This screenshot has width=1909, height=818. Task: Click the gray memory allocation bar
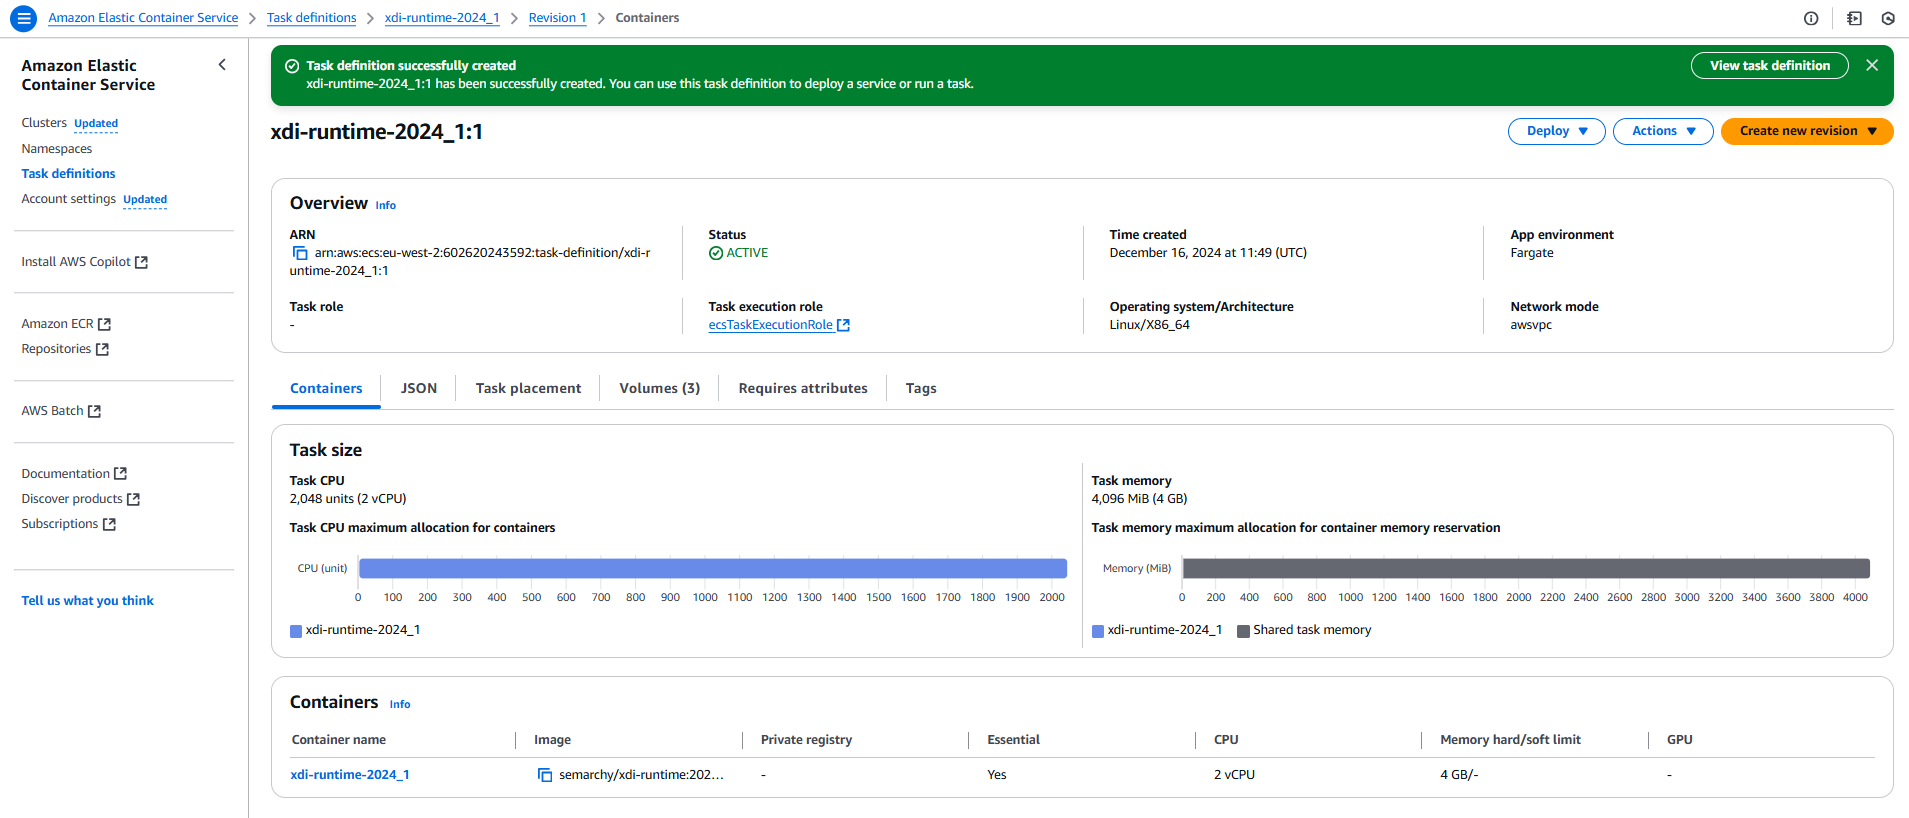1526,568
